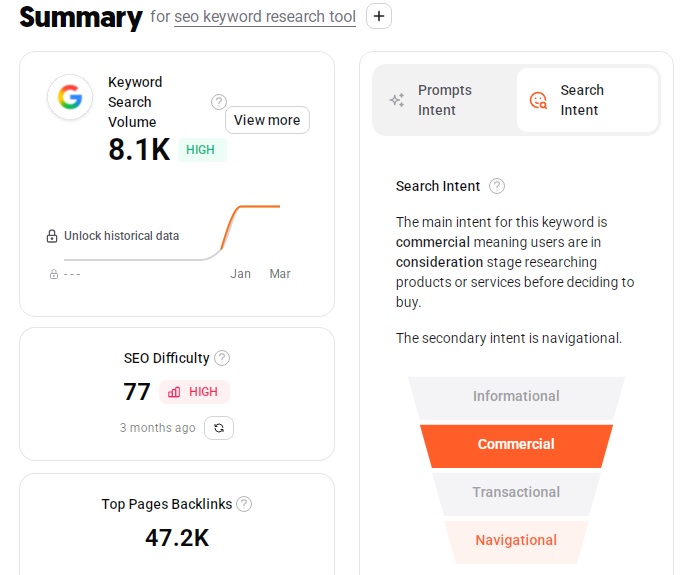
Task: Click the plus icon beside the keyword
Action: click(x=379, y=16)
